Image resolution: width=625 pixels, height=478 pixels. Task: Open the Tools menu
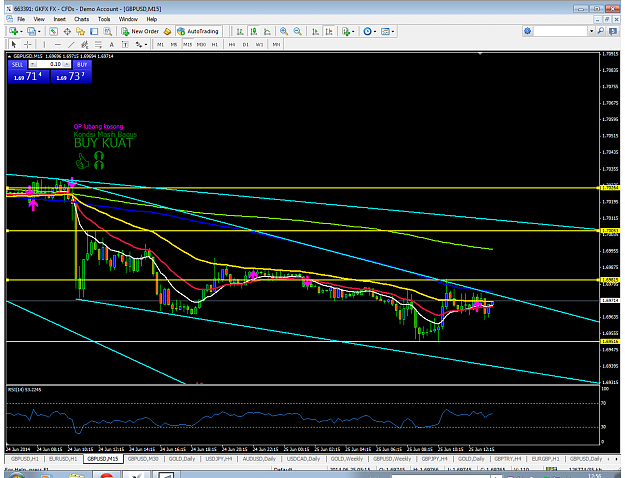[104, 19]
